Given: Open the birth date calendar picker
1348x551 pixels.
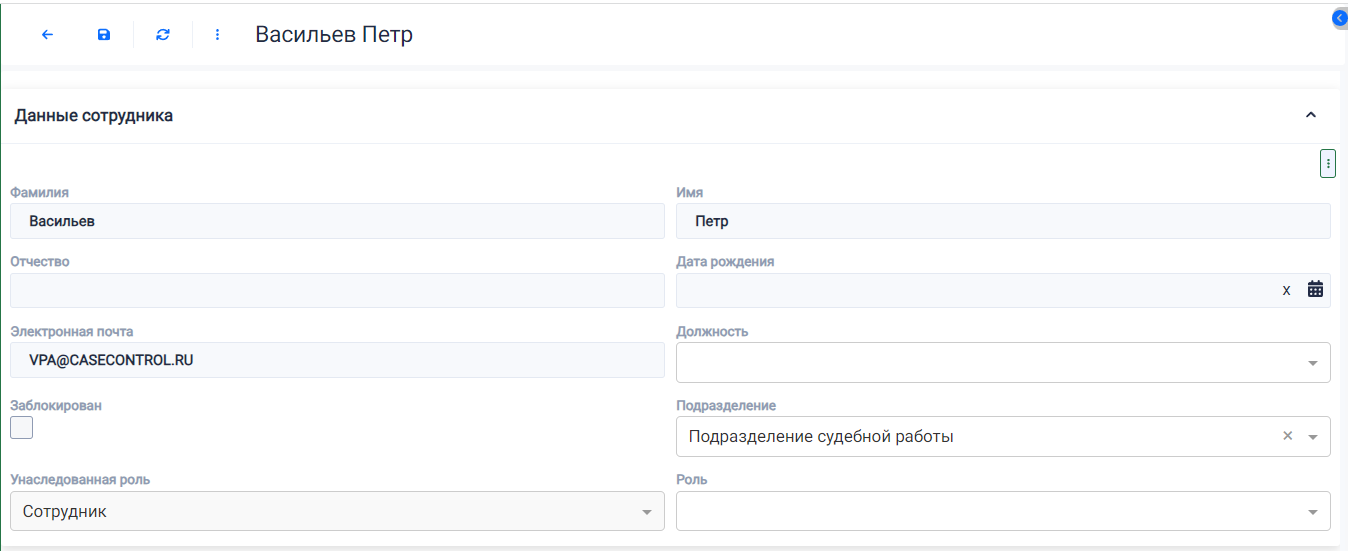Looking at the screenshot, I should coord(1315,289).
